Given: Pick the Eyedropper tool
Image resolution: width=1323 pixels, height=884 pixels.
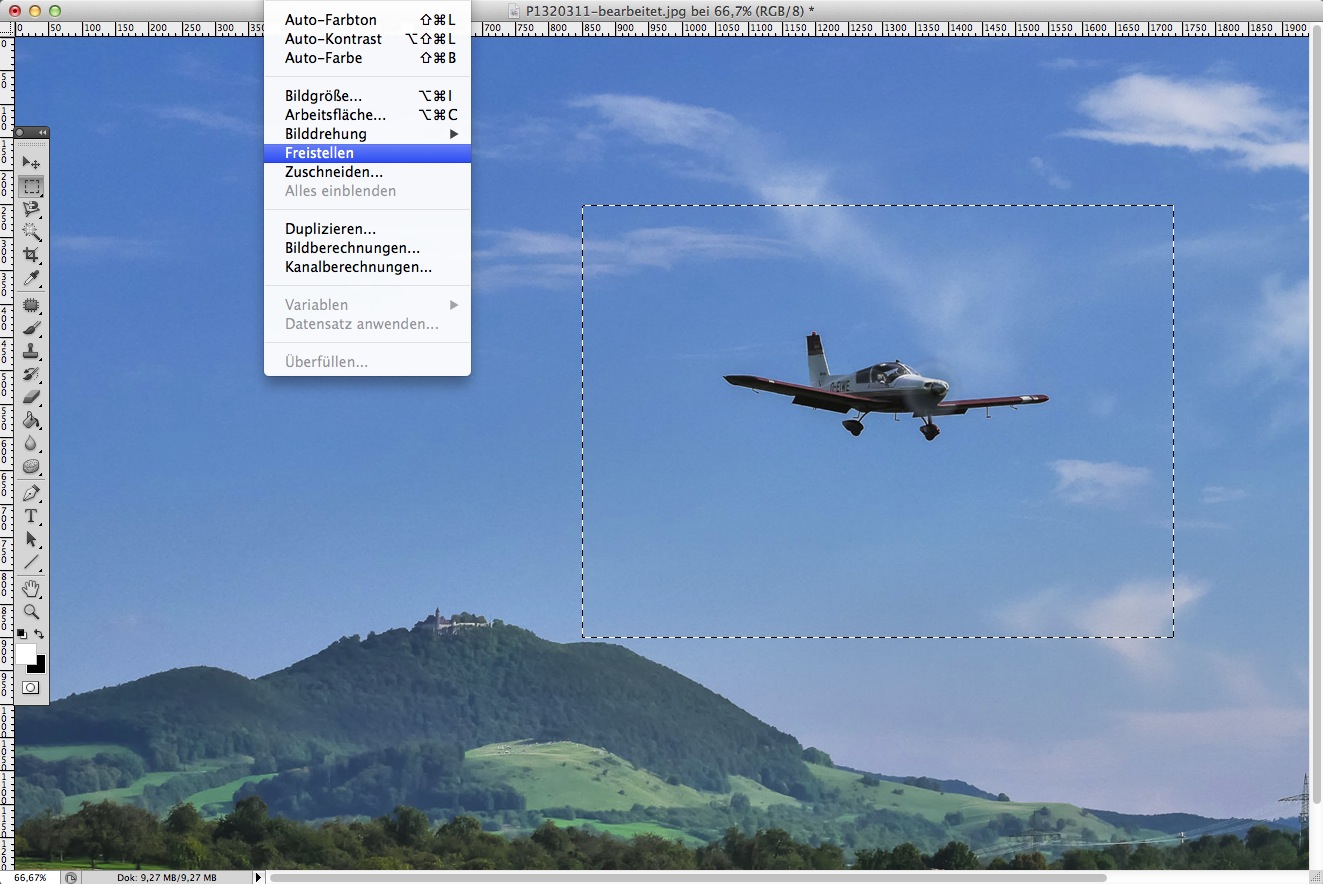Looking at the screenshot, I should coord(31,278).
